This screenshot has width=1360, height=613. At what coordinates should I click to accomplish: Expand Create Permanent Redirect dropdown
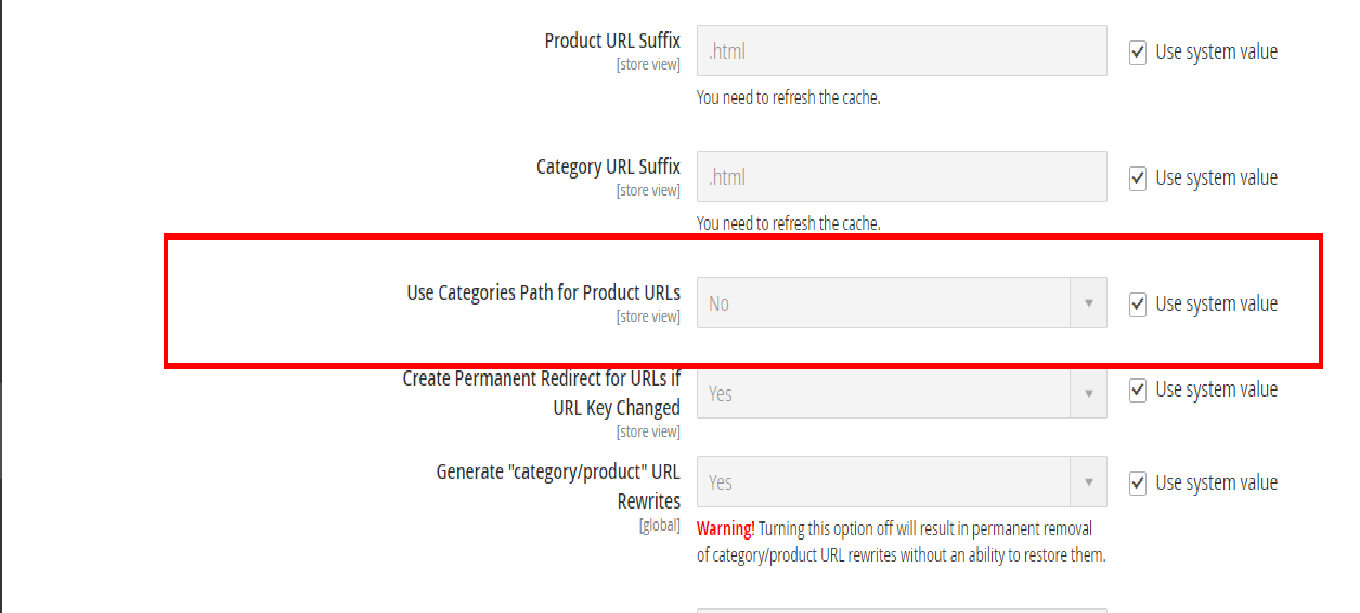pos(901,394)
